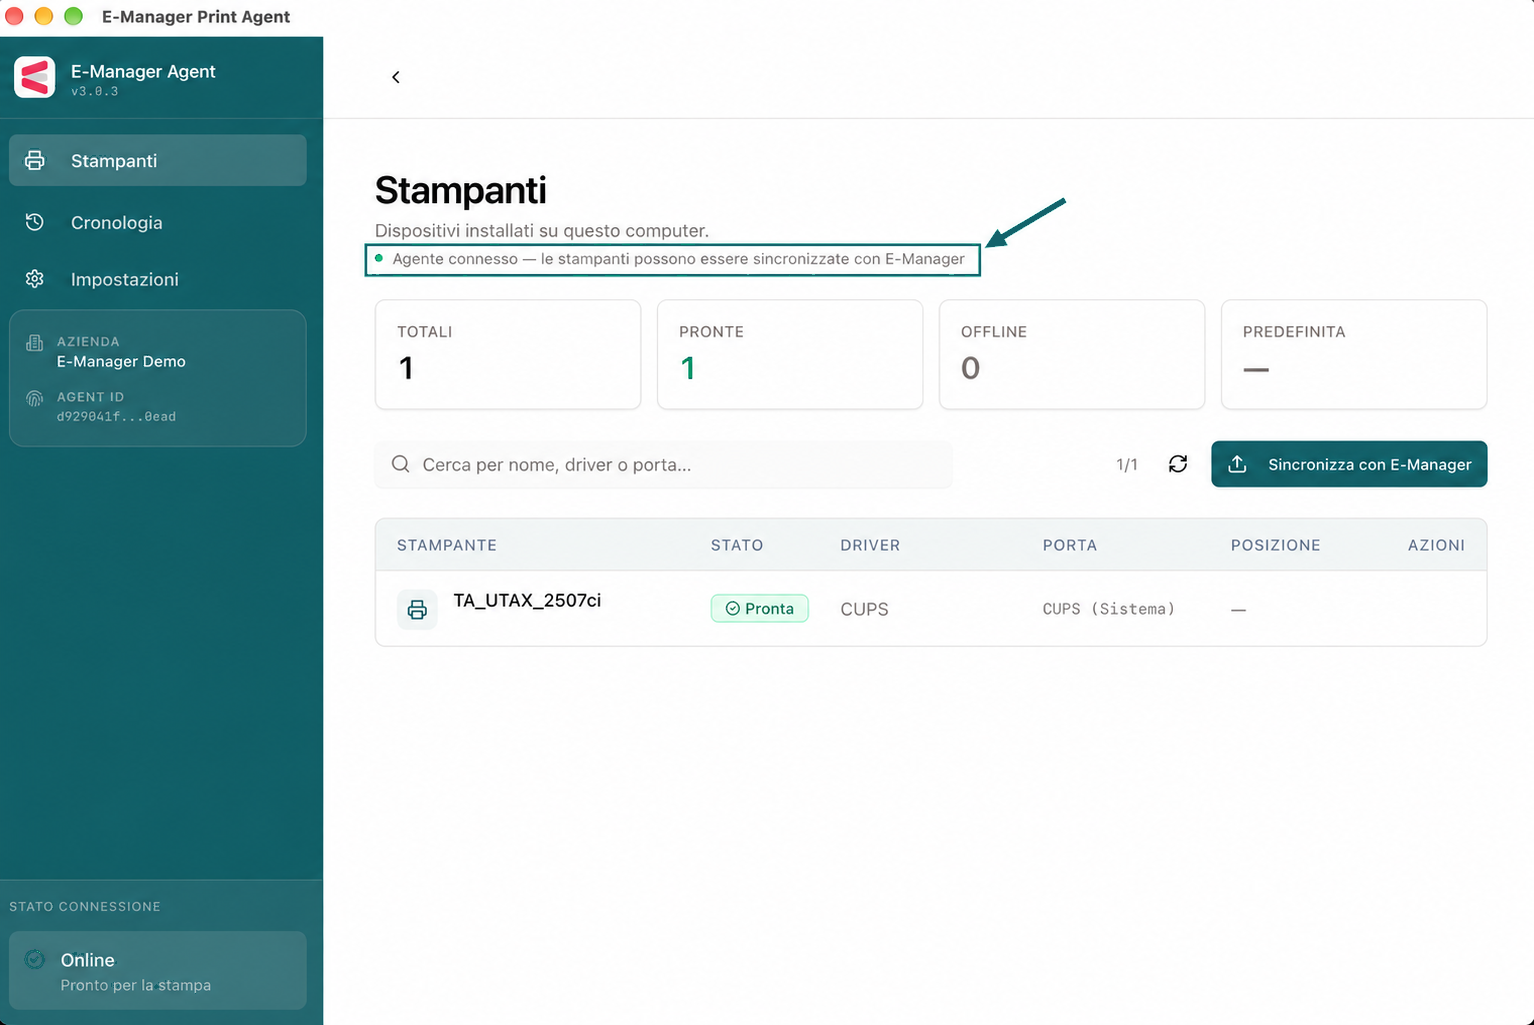Click the gear icon beside Impostazioni
Image resolution: width=1534 pixels, height=1025 pixels.
pyautogui.click(x=35, y=279)
